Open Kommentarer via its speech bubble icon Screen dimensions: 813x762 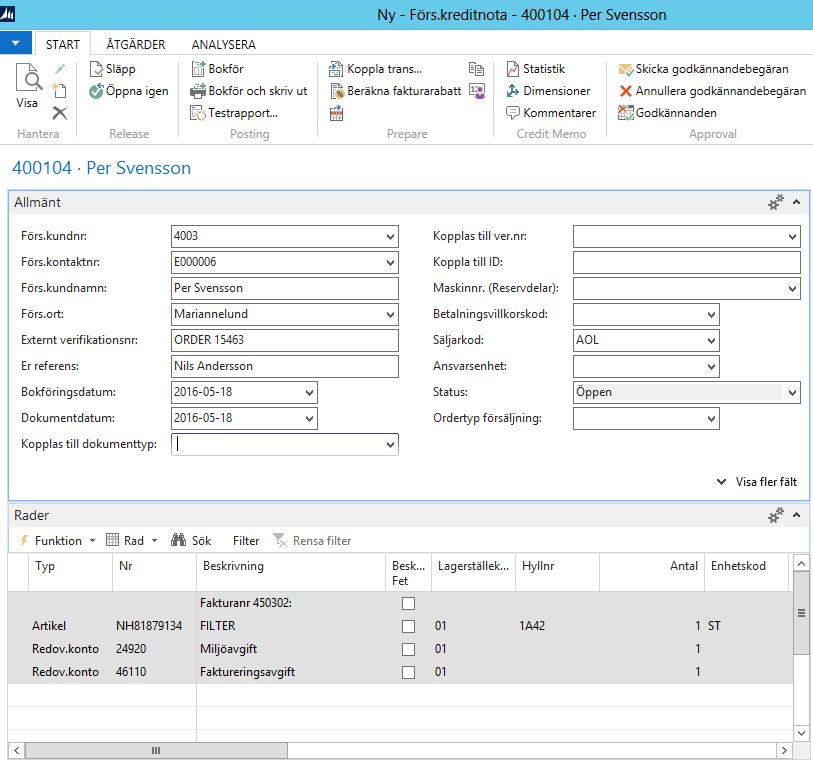coord(513,113)
